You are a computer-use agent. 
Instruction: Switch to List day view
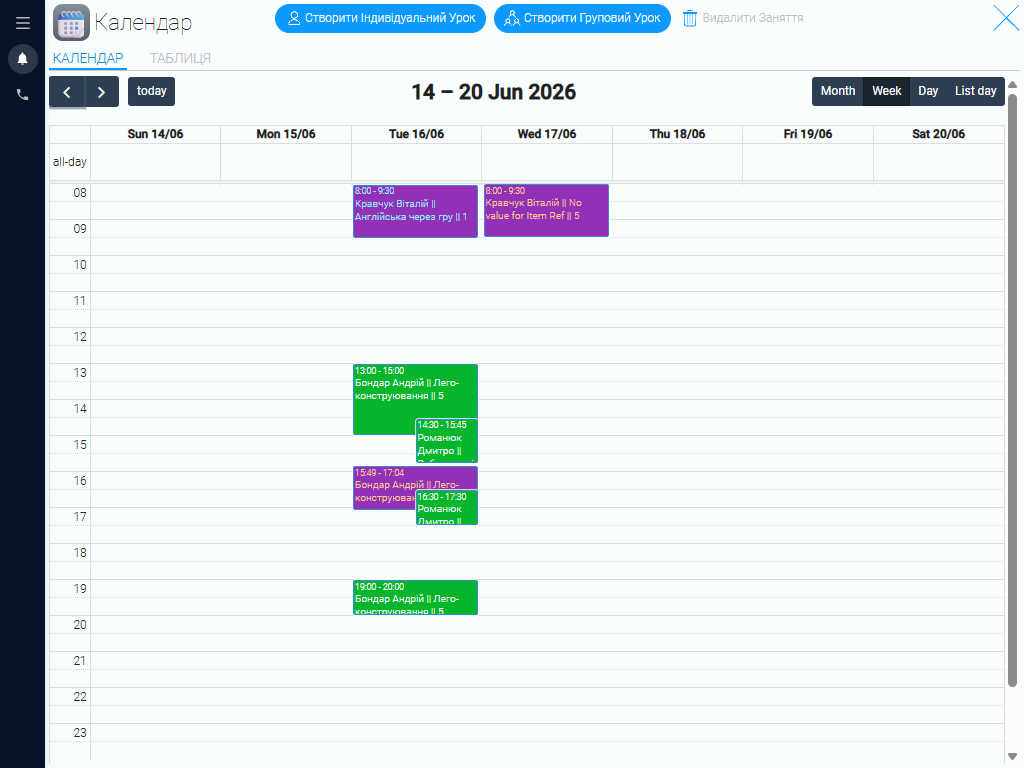pos(976,91)
